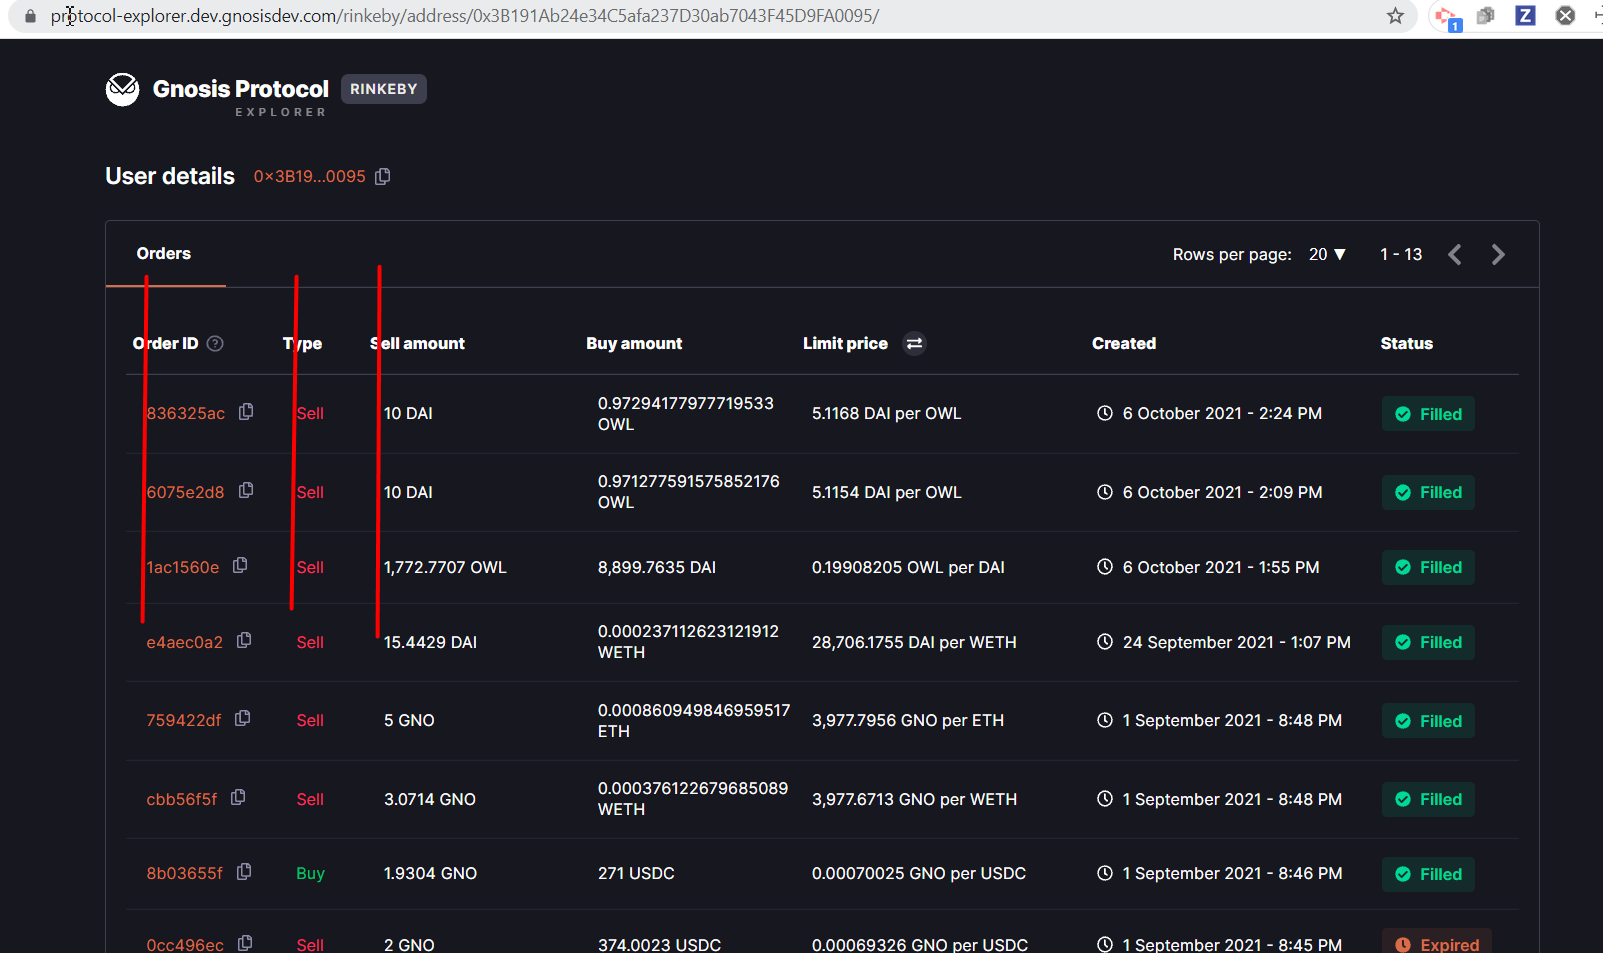Click the 5.1168 DAI per OWL price
The image size is (1603, 953).
coord(886,413)
